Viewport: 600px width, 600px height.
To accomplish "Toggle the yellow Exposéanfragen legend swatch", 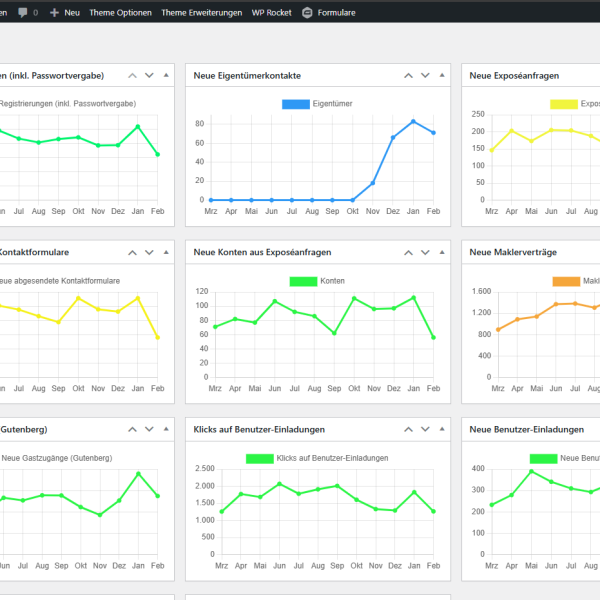I will coord(564,104).
